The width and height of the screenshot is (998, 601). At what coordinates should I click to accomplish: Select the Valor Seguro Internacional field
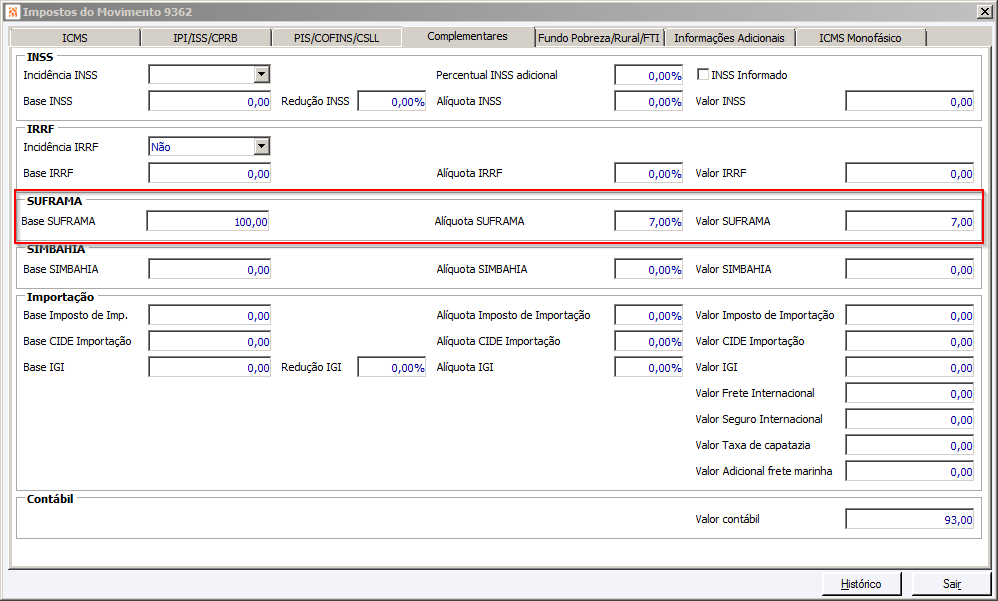tap(910, 420)
